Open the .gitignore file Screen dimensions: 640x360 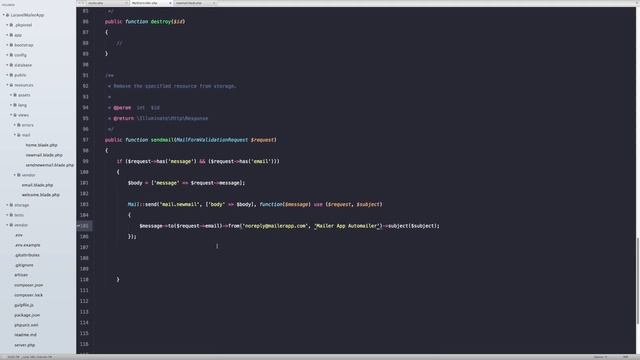pyautogui.click(x=24, y=265)
